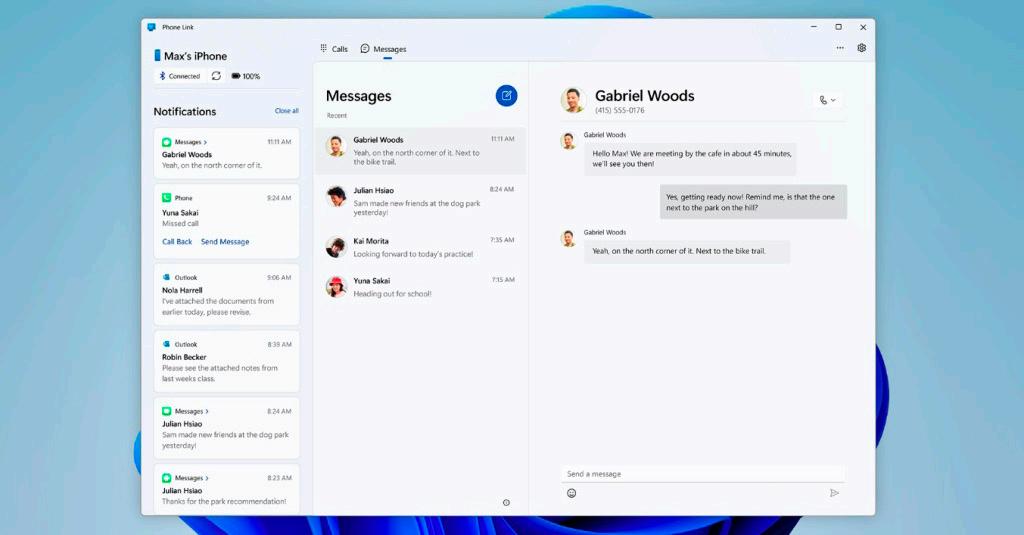
Task: Click the Notifications heading
Action: point(185,112)
